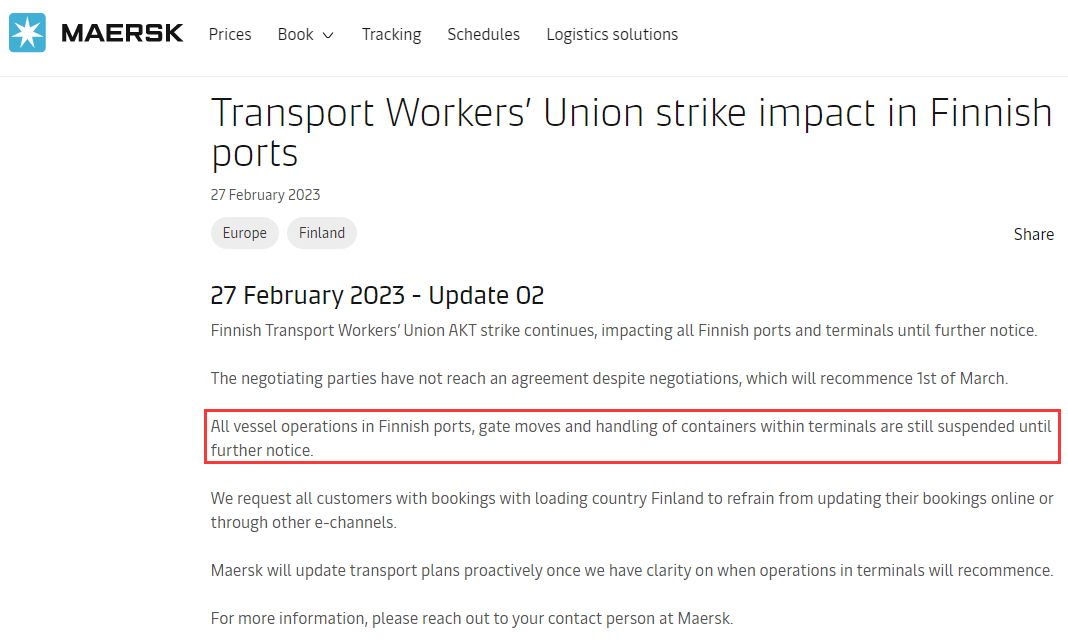Click the paragraph about refraining from updating bookings
Image resolution: width=1068 pixels, height=643 pixels.
(632, 510)
